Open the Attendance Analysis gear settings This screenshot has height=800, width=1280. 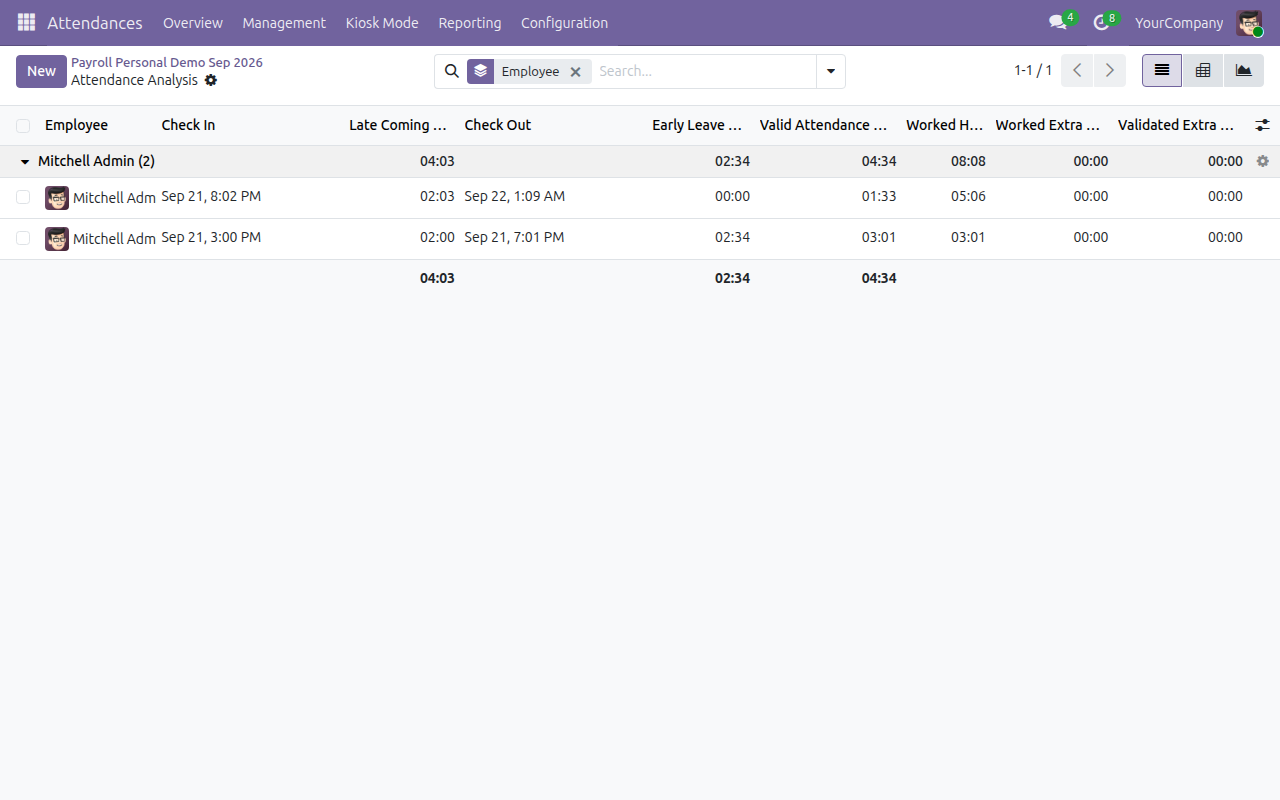tap(211, 80)
